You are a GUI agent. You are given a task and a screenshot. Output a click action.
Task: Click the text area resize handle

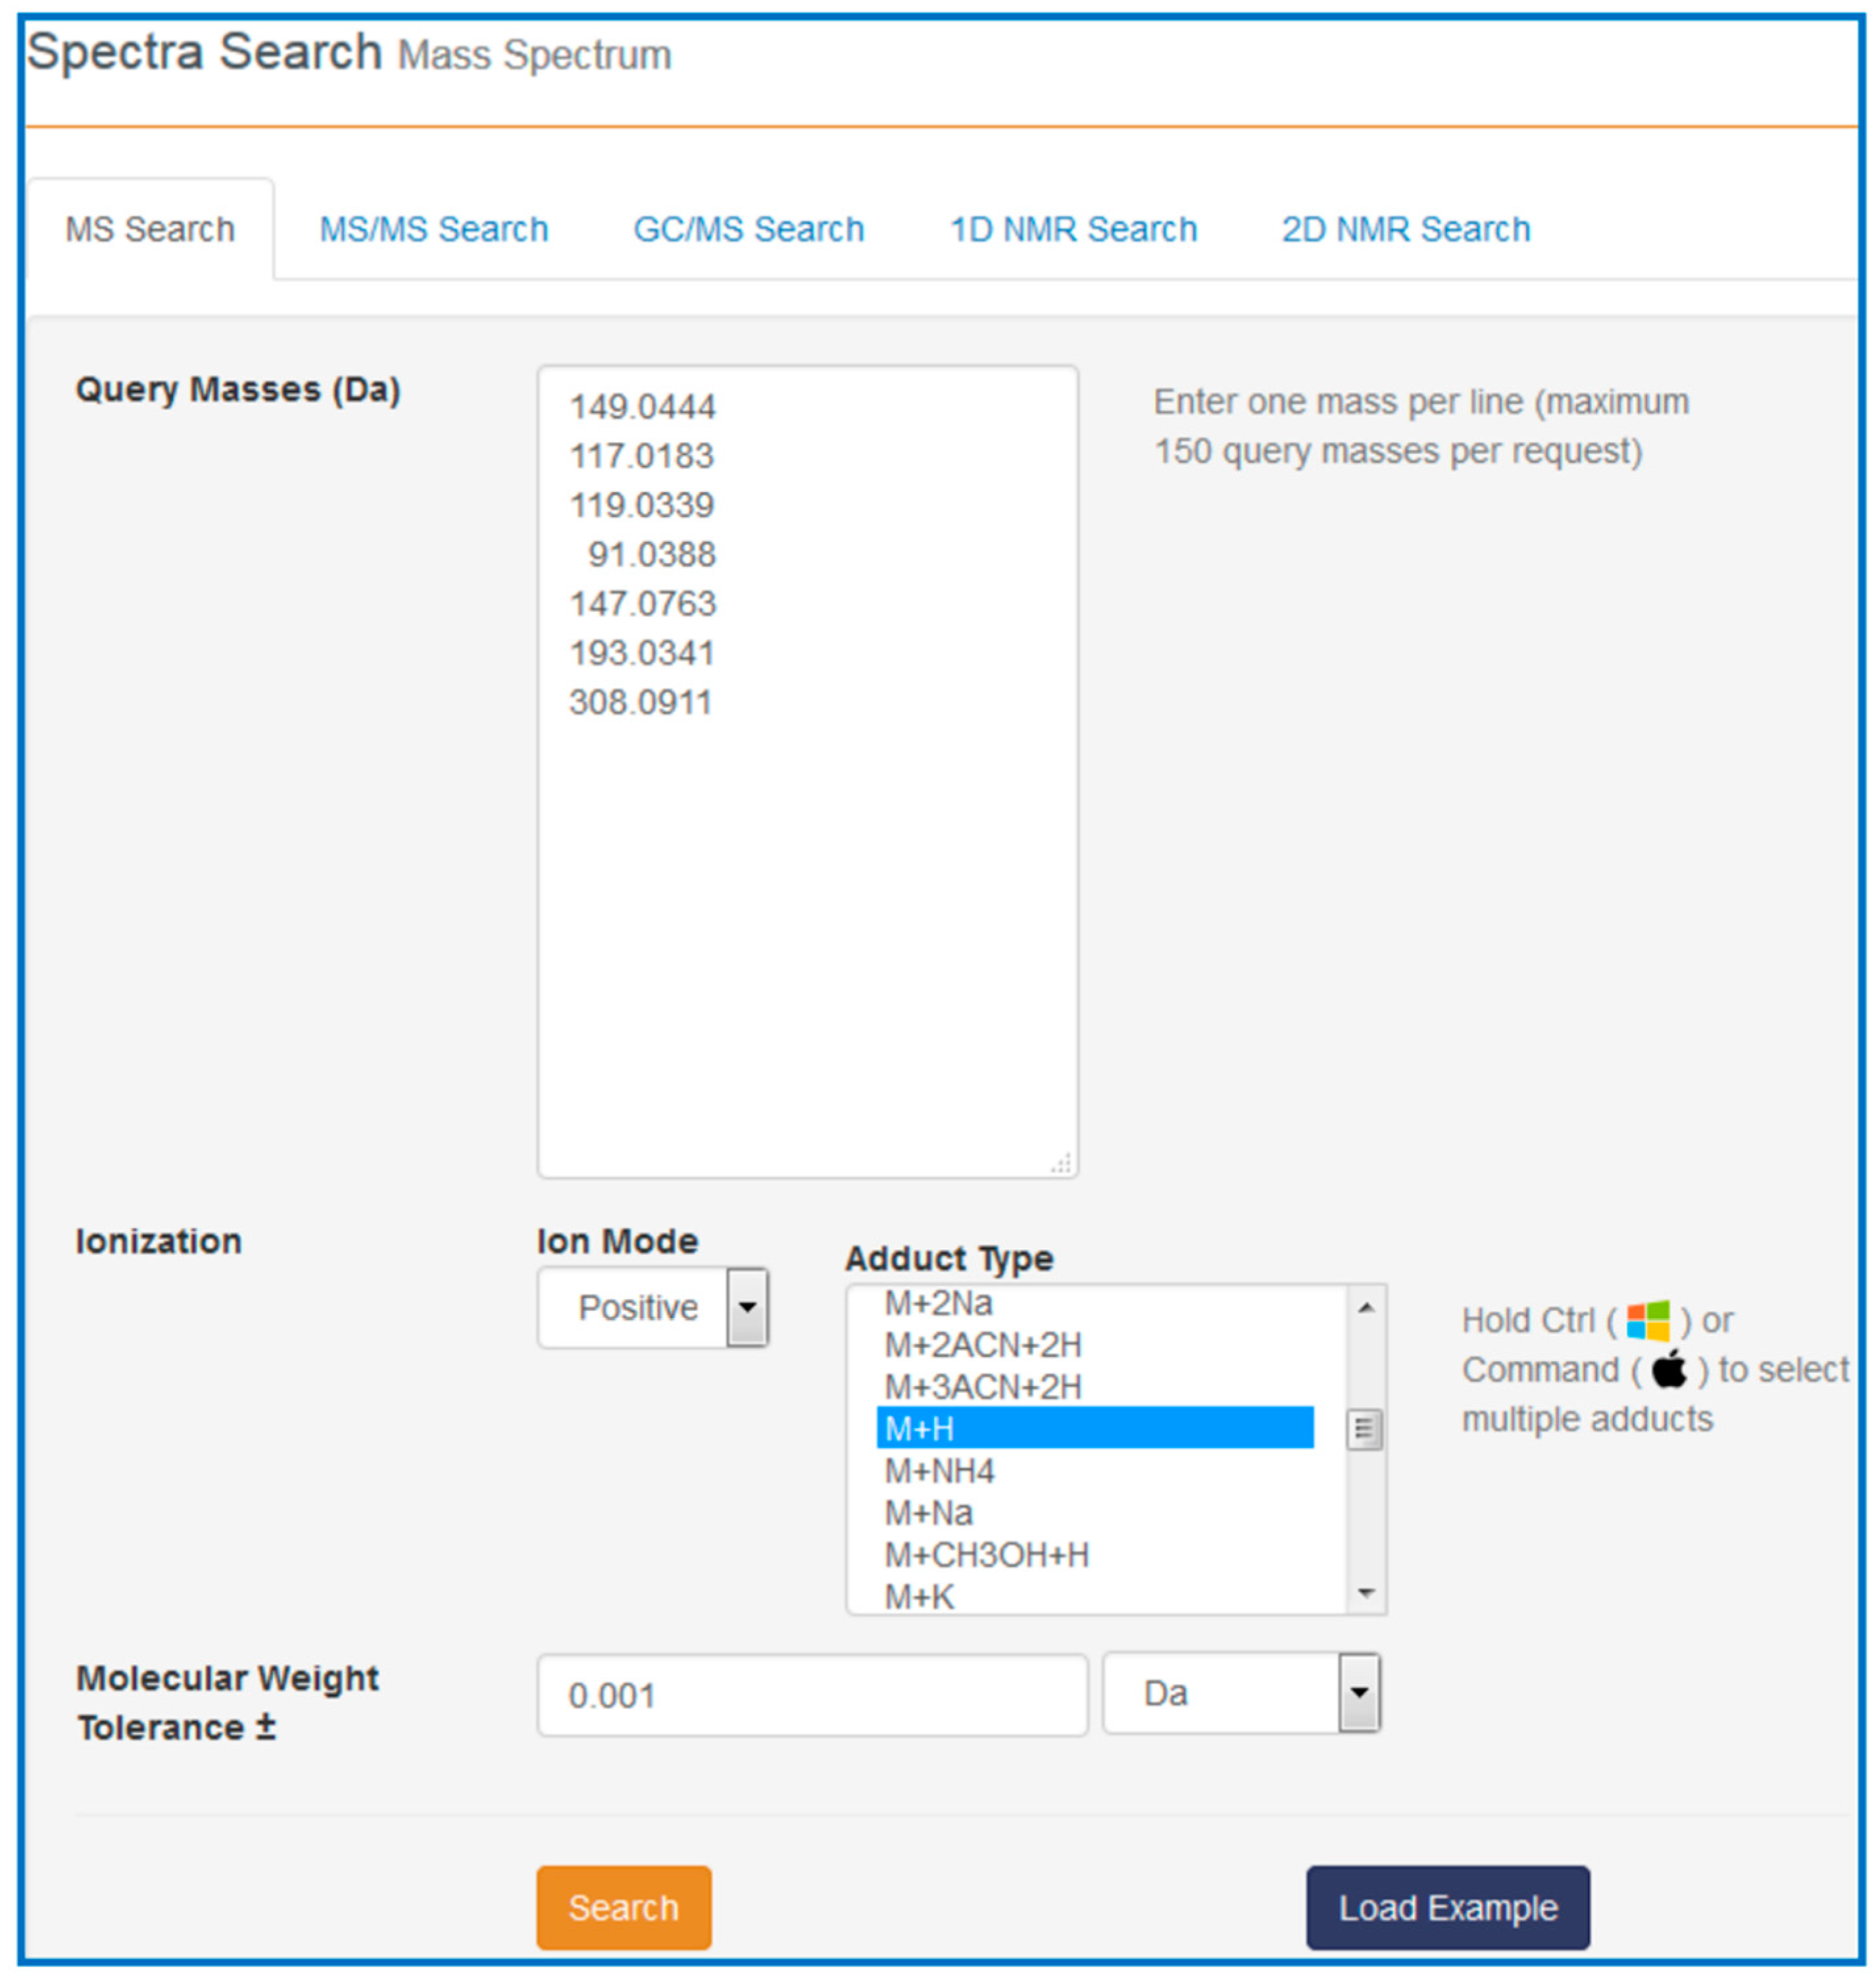(1062, 1163)
